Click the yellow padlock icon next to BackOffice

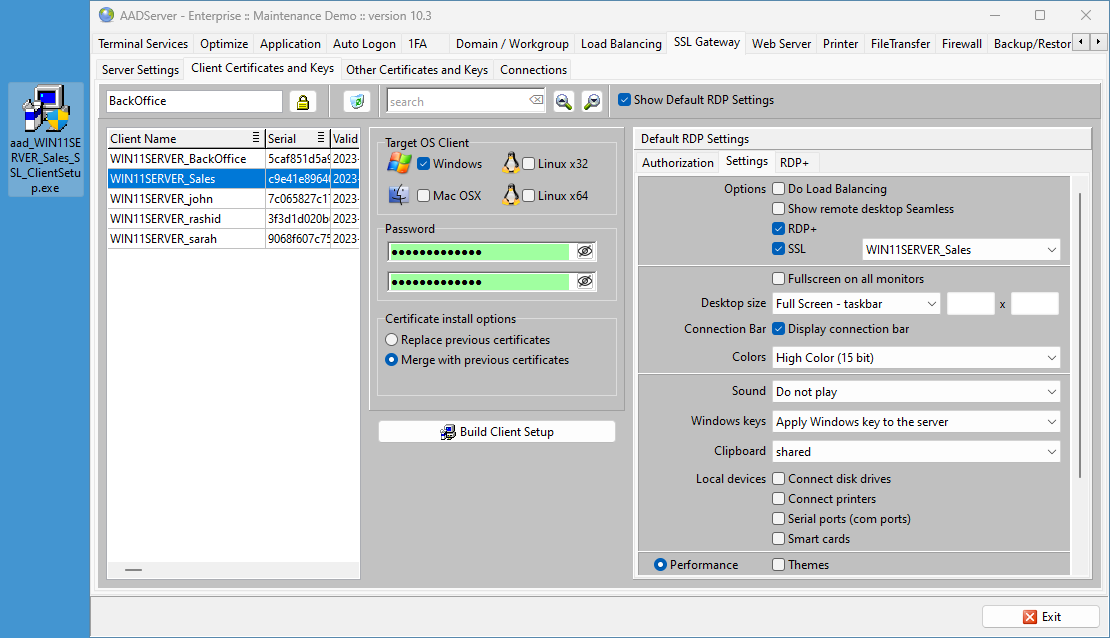coord(303,101)
